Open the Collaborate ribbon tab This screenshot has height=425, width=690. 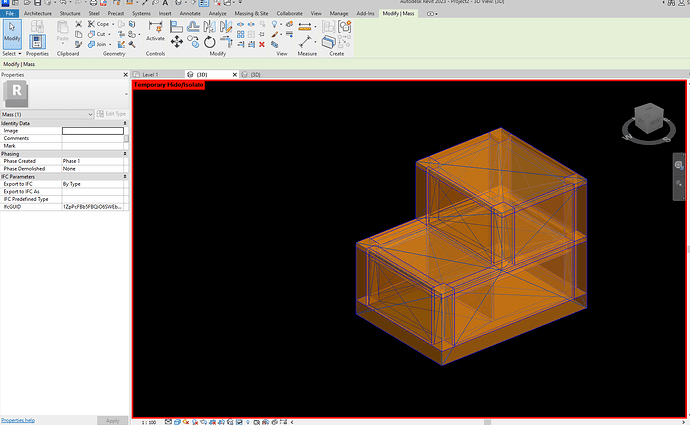(x=290, y=13)
